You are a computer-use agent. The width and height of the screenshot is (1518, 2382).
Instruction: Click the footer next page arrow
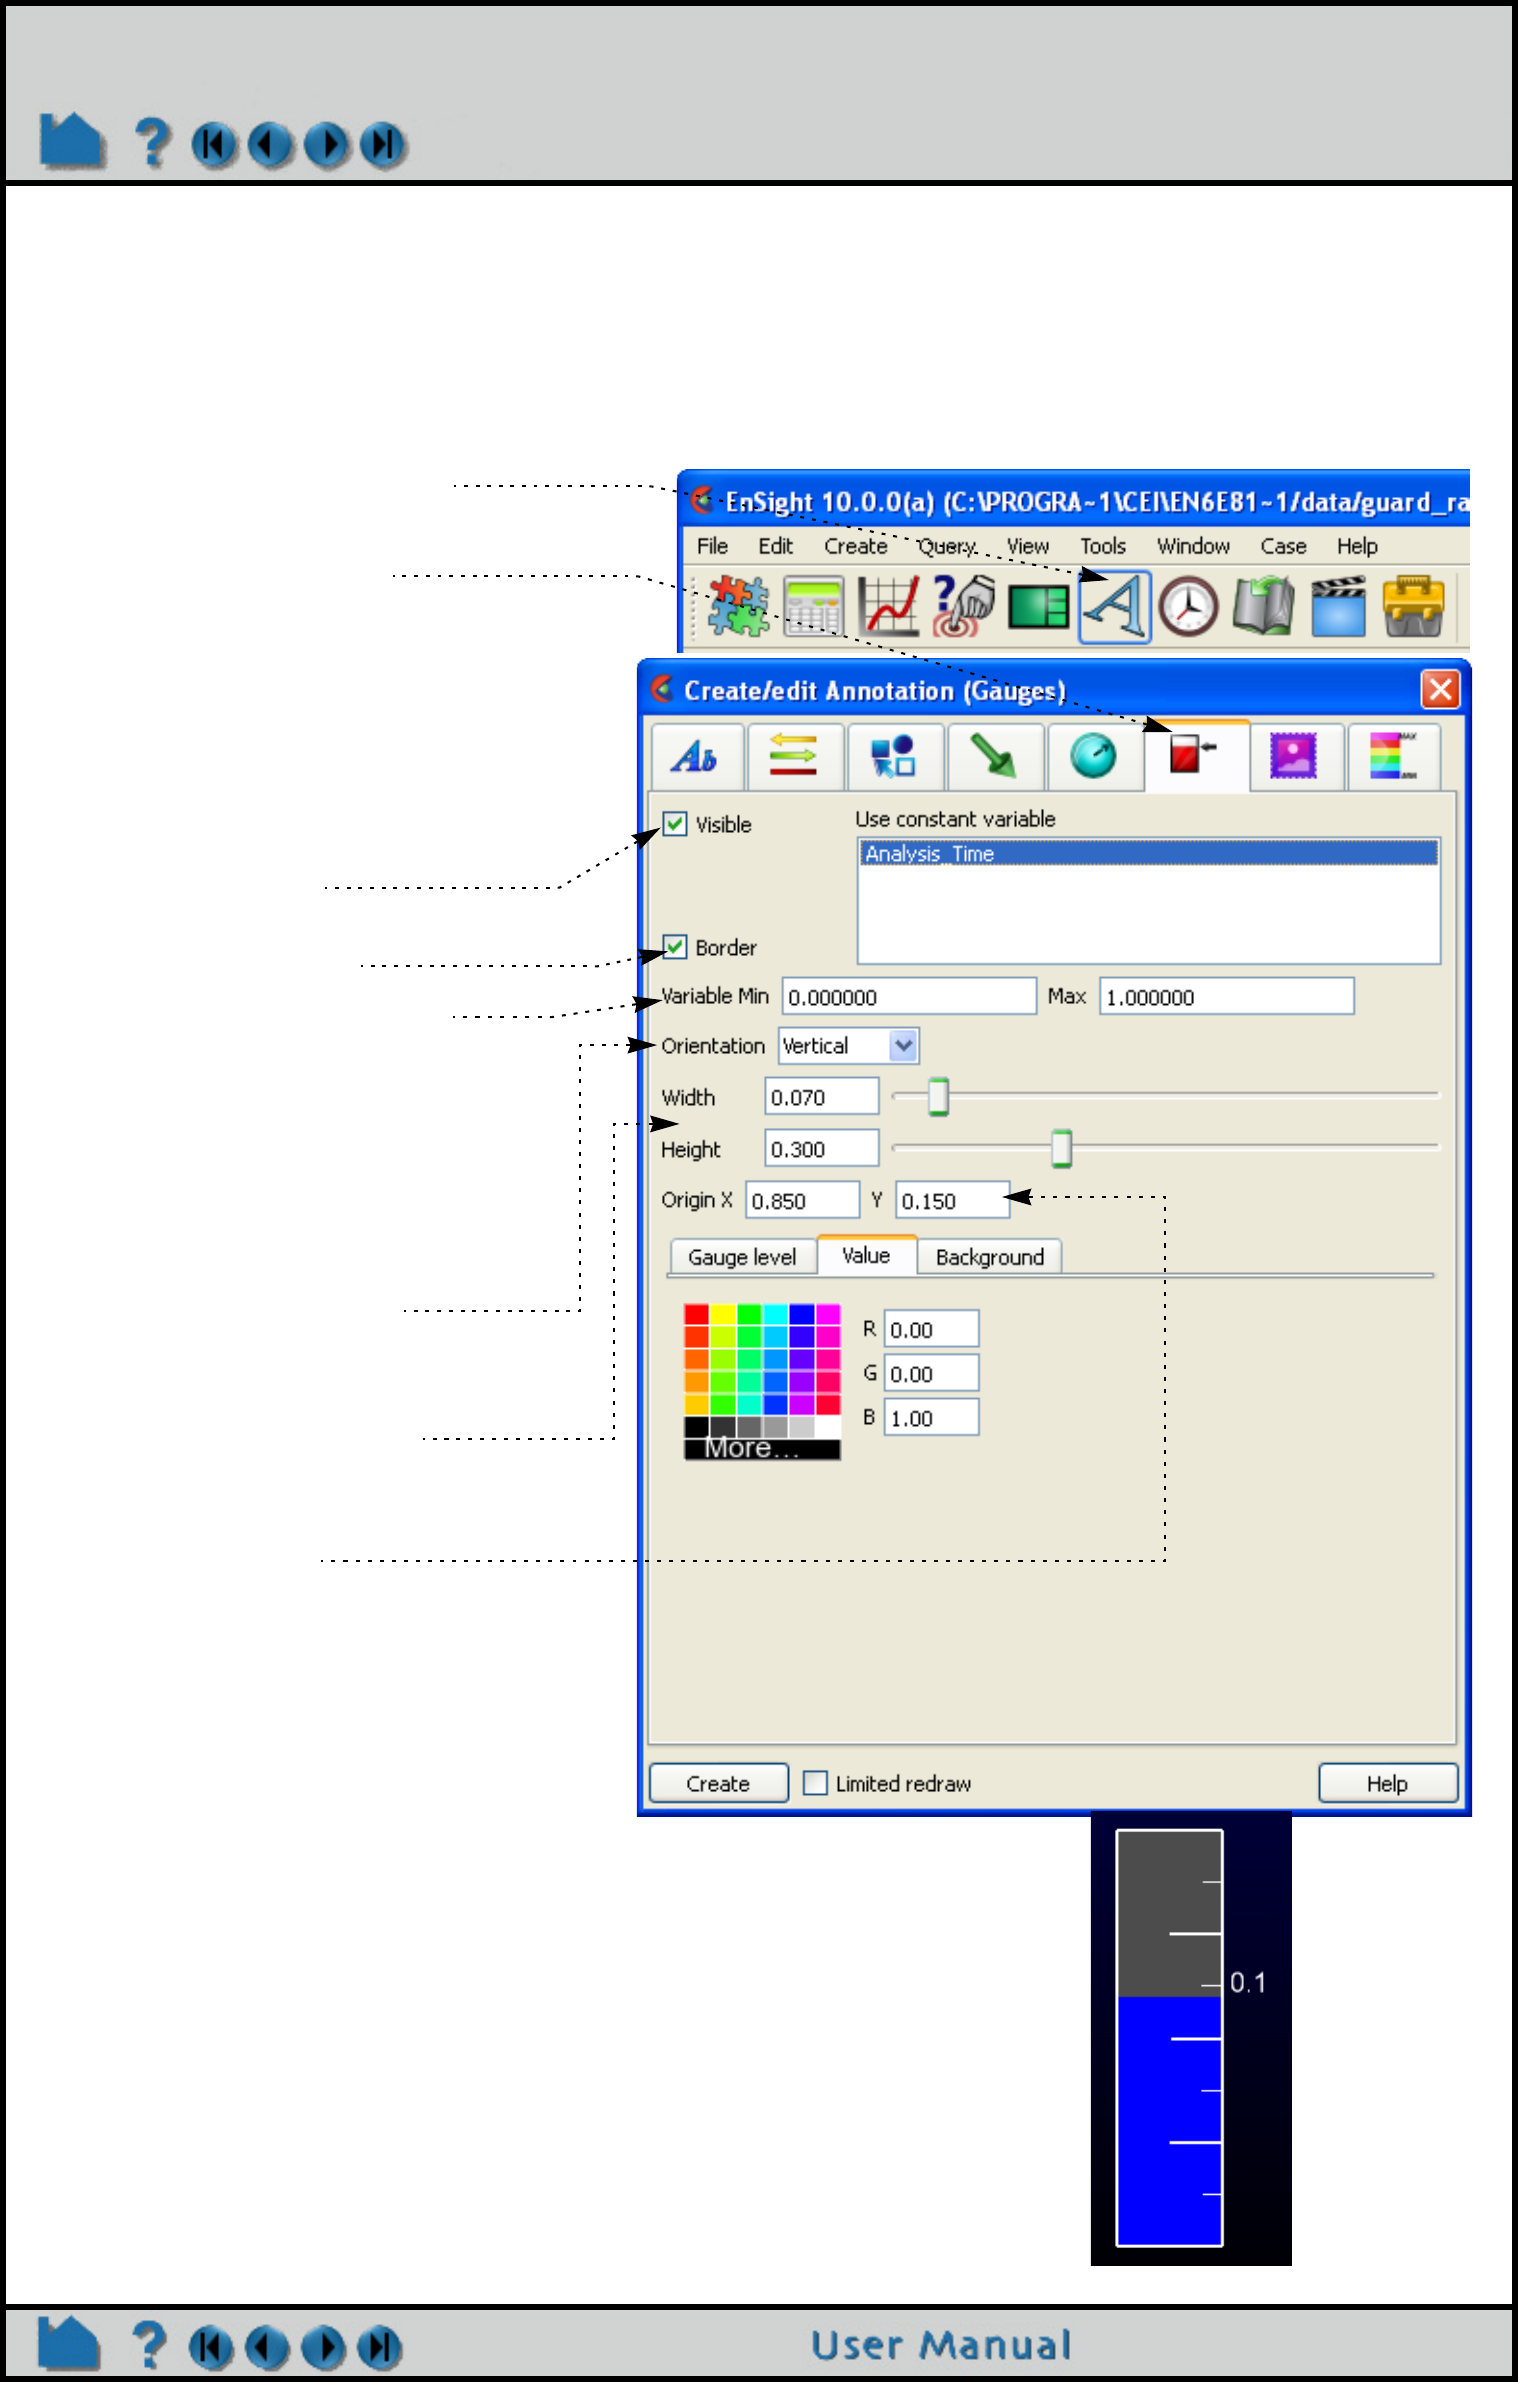click(x=323, y=2347)
